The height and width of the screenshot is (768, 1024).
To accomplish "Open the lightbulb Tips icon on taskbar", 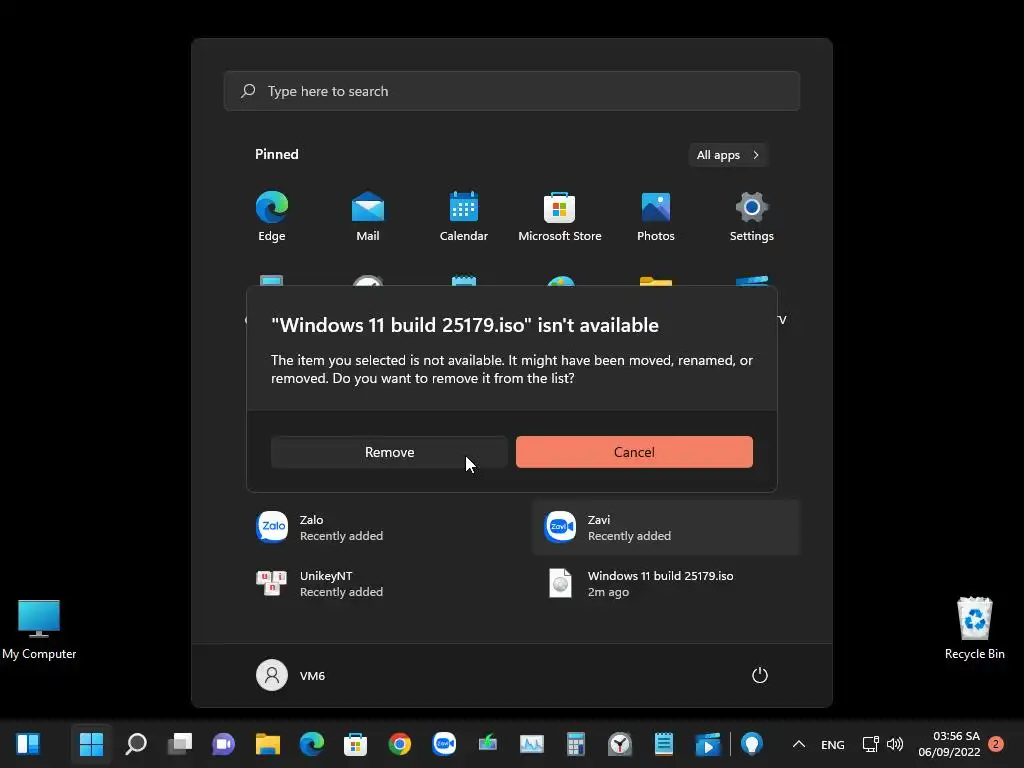I will (x=752, y=744).
